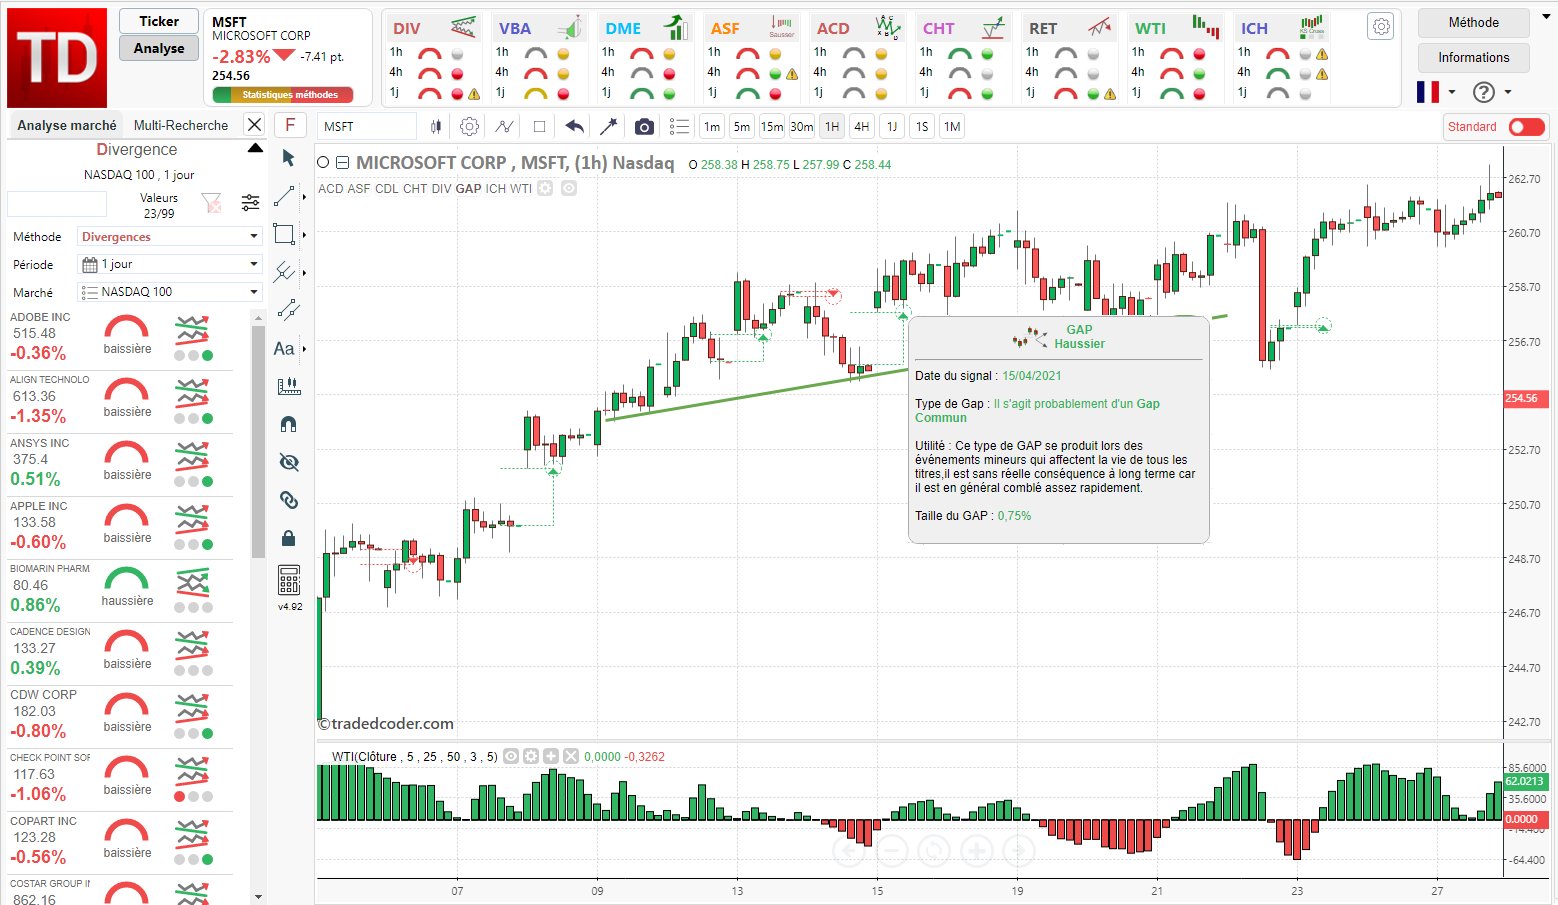
Task: Click the candlestick chart type icon
Action: 436,127
